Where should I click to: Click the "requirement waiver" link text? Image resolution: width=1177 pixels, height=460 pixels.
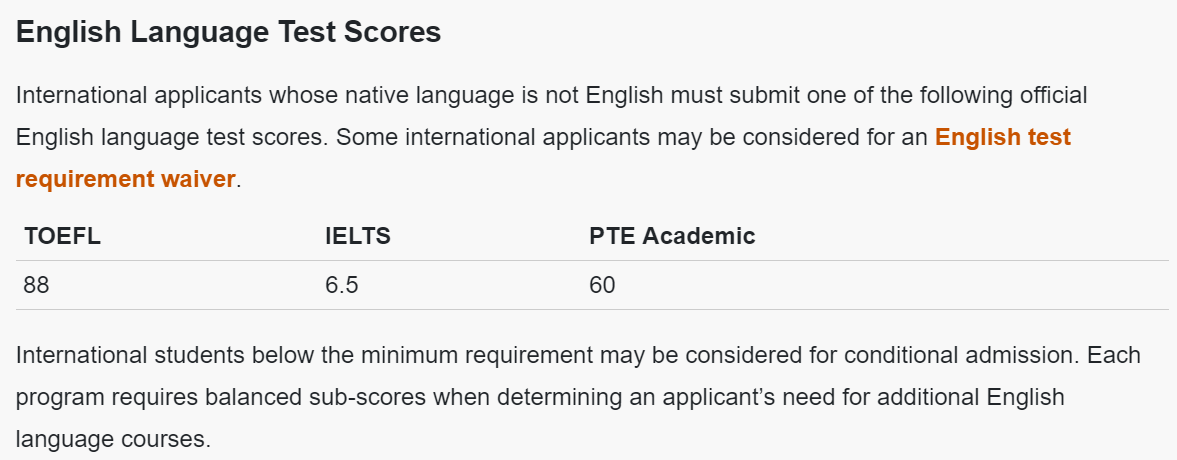[x=125, y=179]
